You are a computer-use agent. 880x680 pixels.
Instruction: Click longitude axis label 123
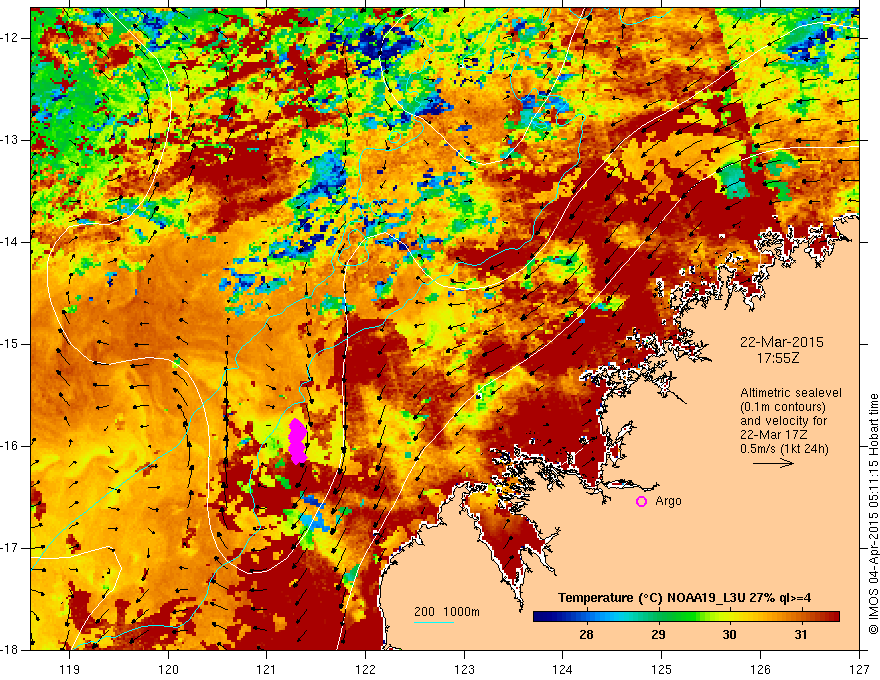pyautogui.click(x=464, y=669)
